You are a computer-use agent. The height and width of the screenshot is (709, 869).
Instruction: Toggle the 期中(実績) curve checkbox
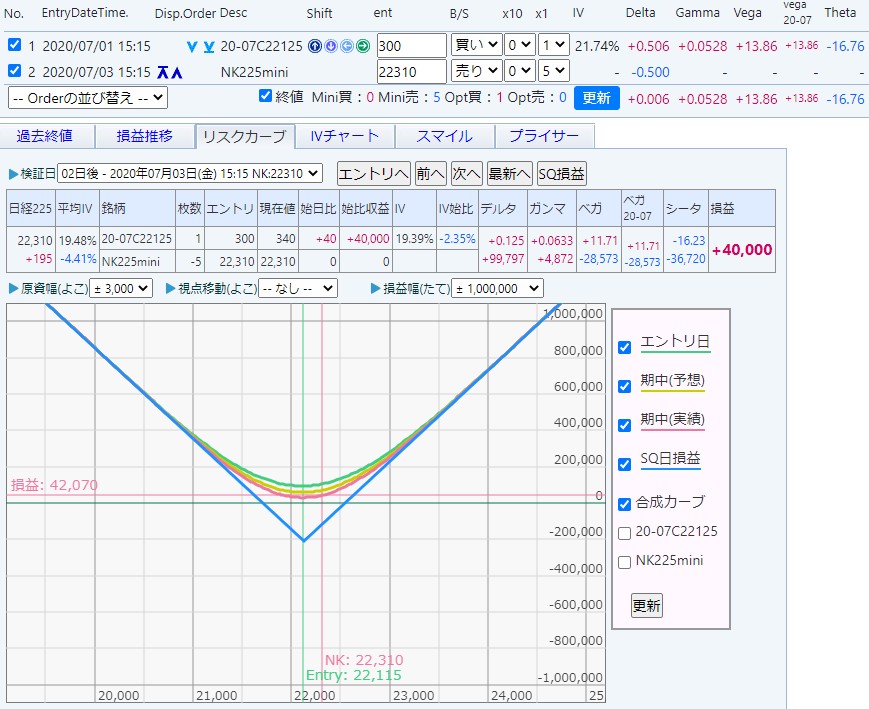pos(625,425)
